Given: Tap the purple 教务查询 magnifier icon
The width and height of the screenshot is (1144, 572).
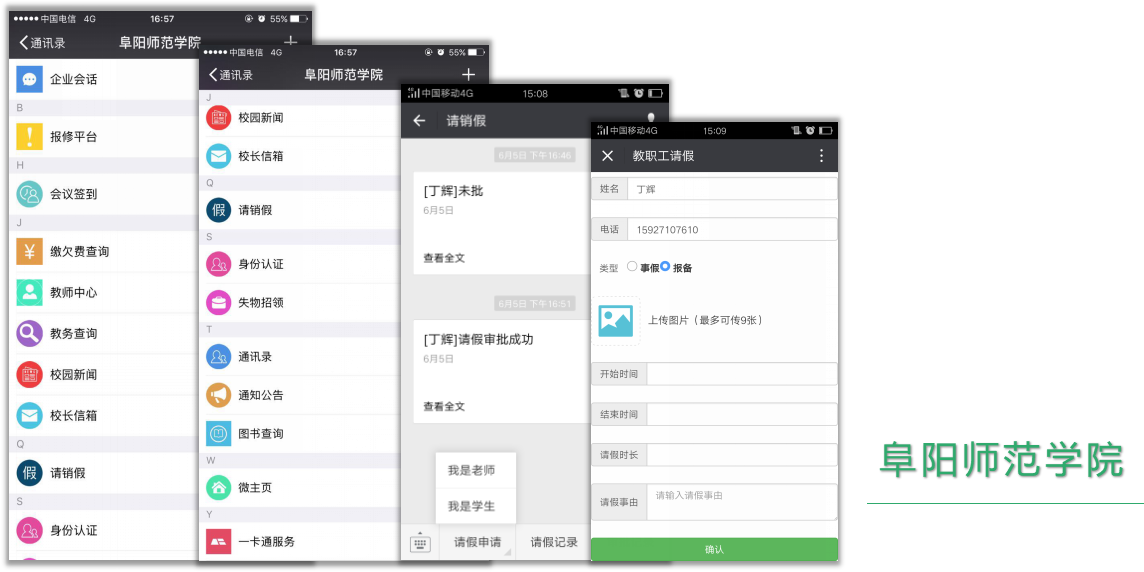Looking at the screenshot, I should tap(29, 333).
